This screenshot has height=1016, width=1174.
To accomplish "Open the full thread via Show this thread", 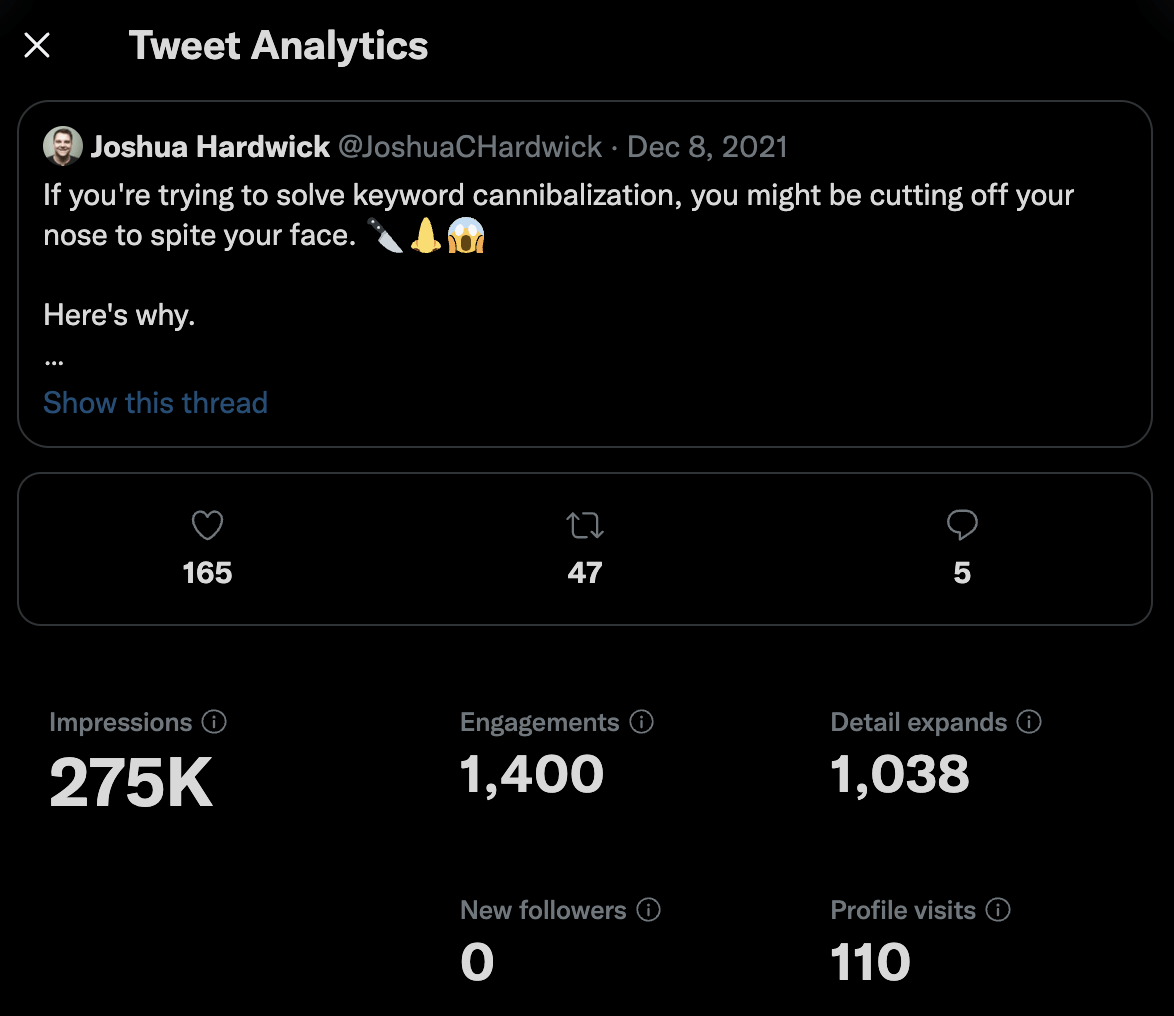I will [x=155, y=402].
